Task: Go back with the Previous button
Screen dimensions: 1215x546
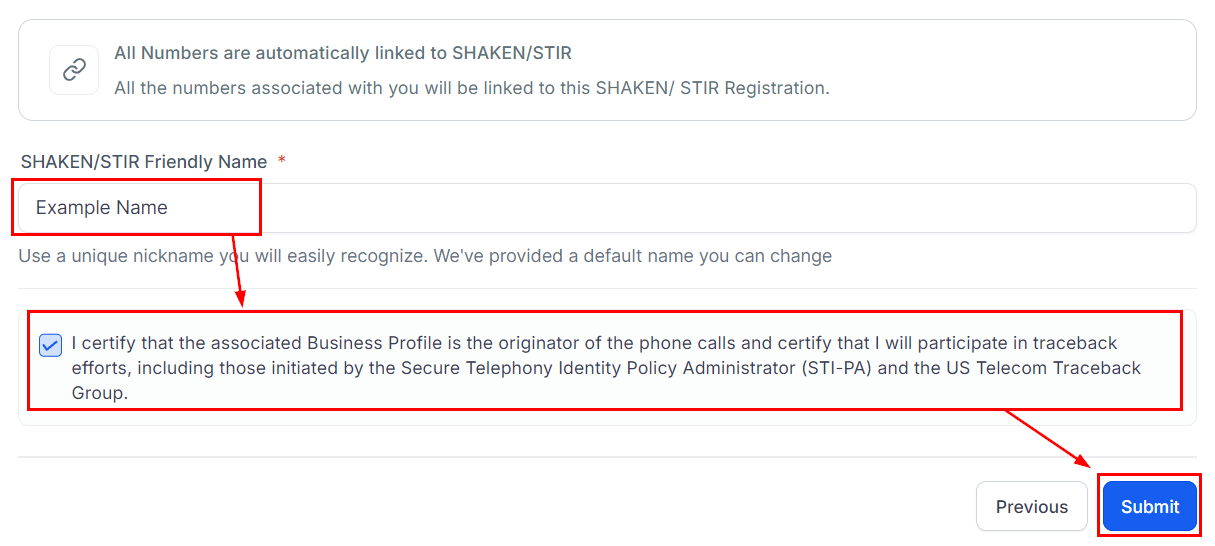Action: tap(1031, 506)
